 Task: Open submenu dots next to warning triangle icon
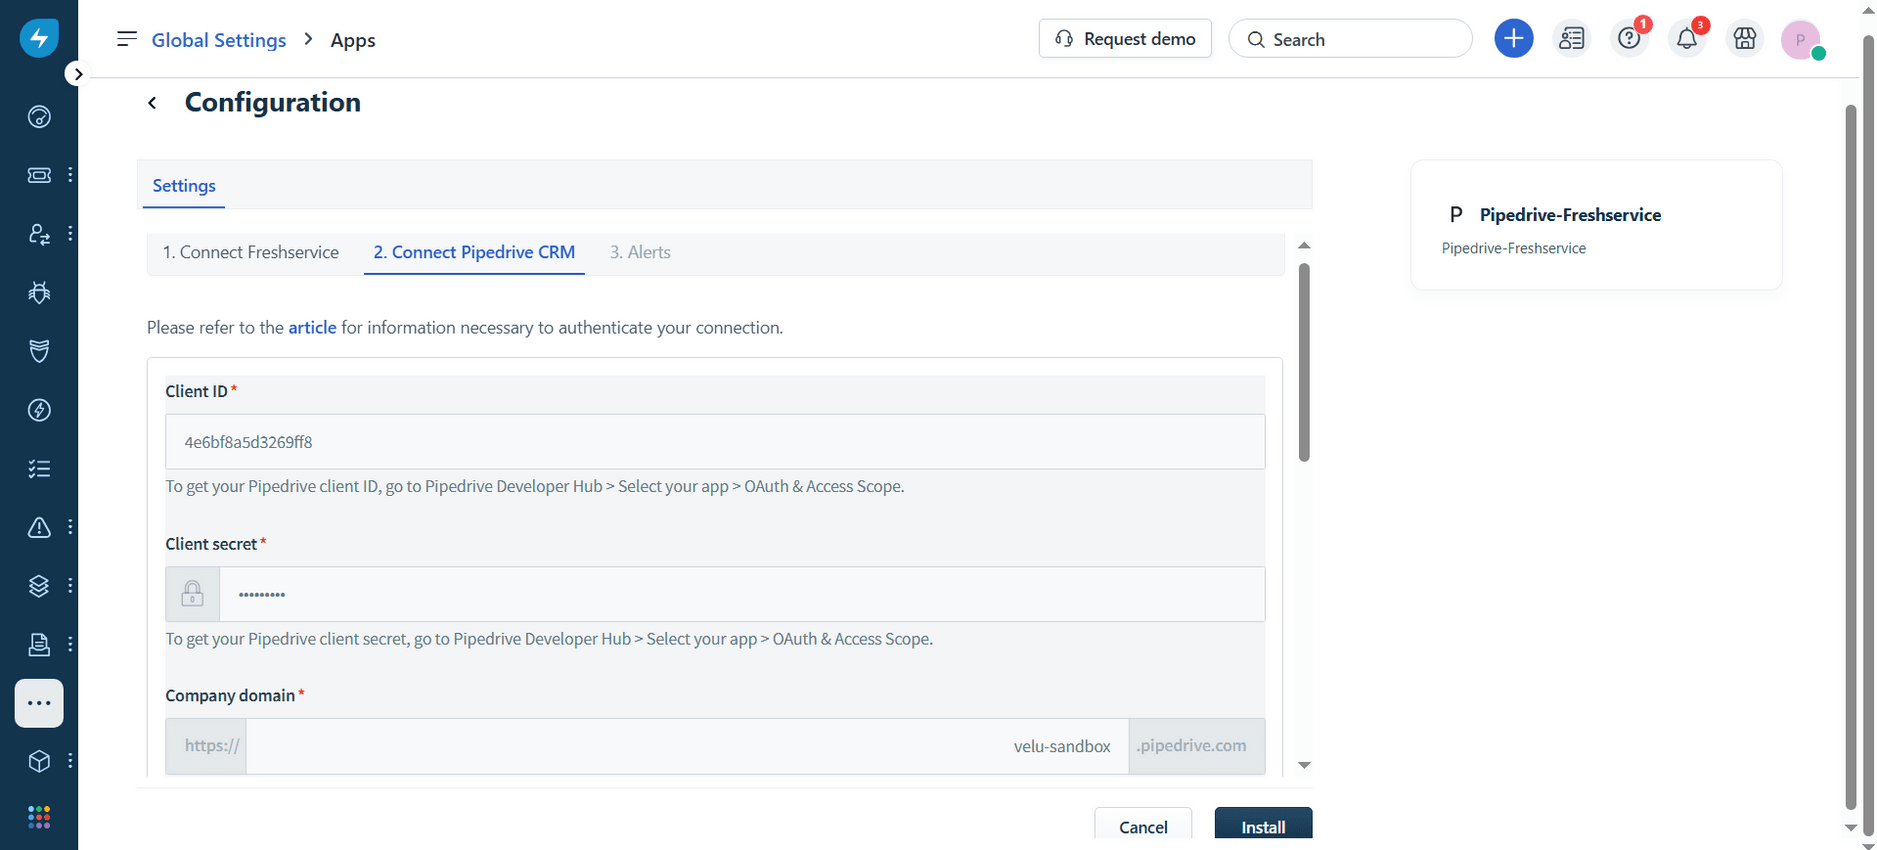click(x=70, y=527)
